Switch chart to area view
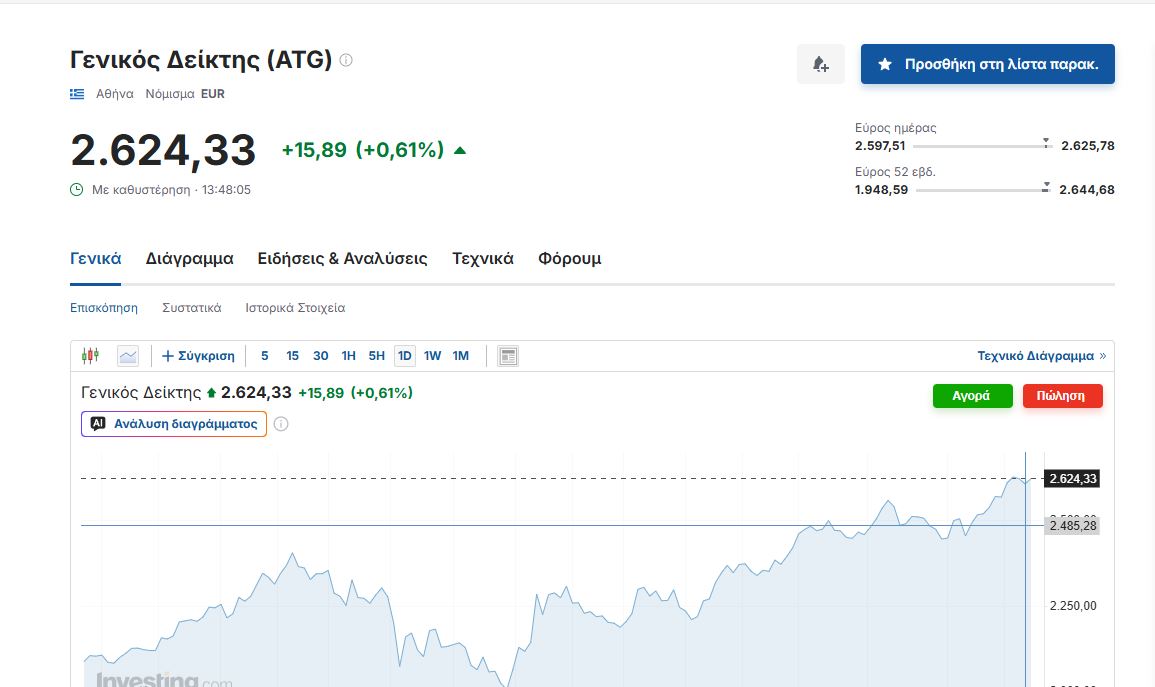The width and height of the screenshot is (1155, 687). click(128, 356)
